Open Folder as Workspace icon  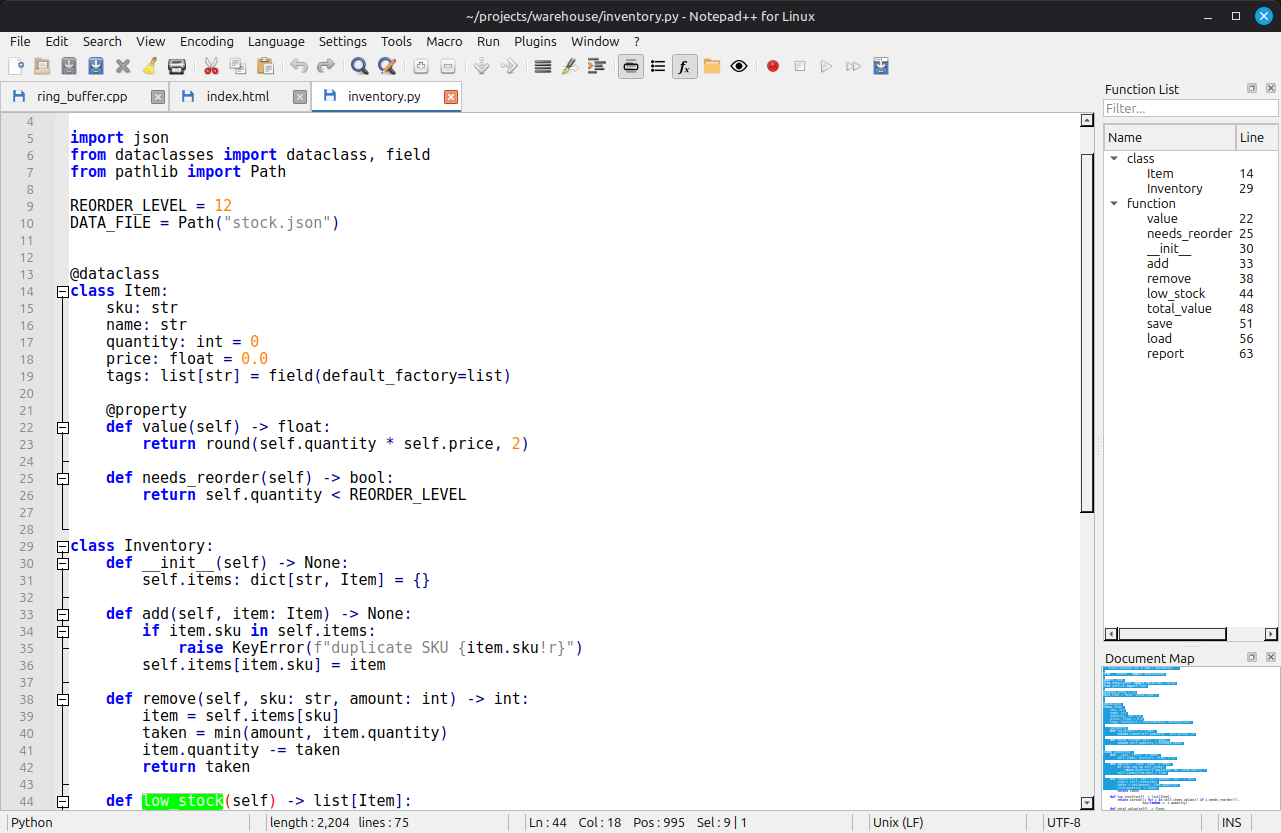(x=712, y=66)
